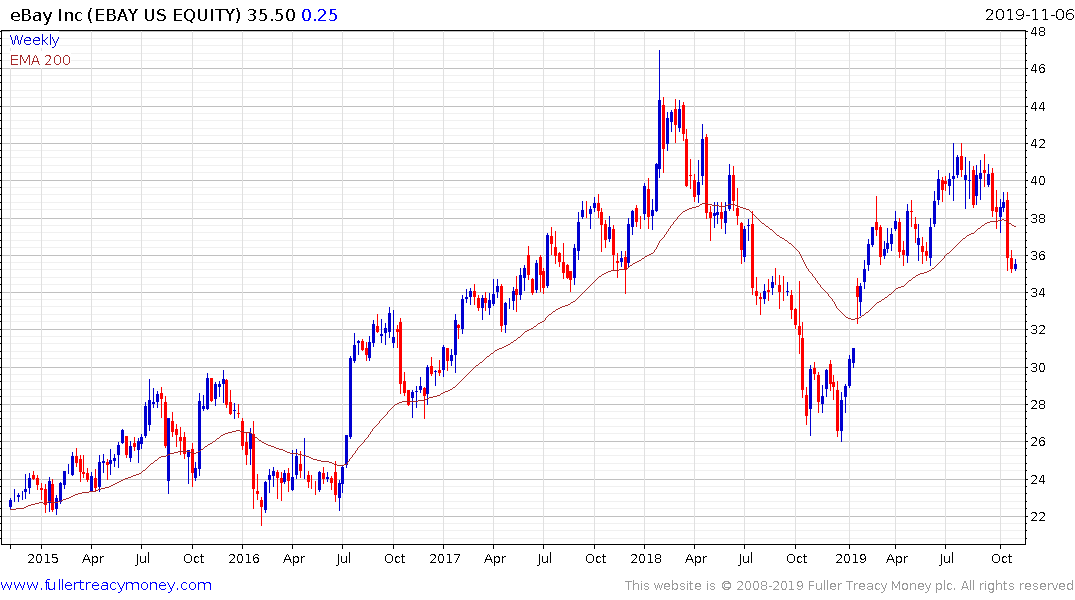Click the 48 price axis label
This screenshot has height=600, width=1075.
pyautogui.click(x=1037, y=32)
